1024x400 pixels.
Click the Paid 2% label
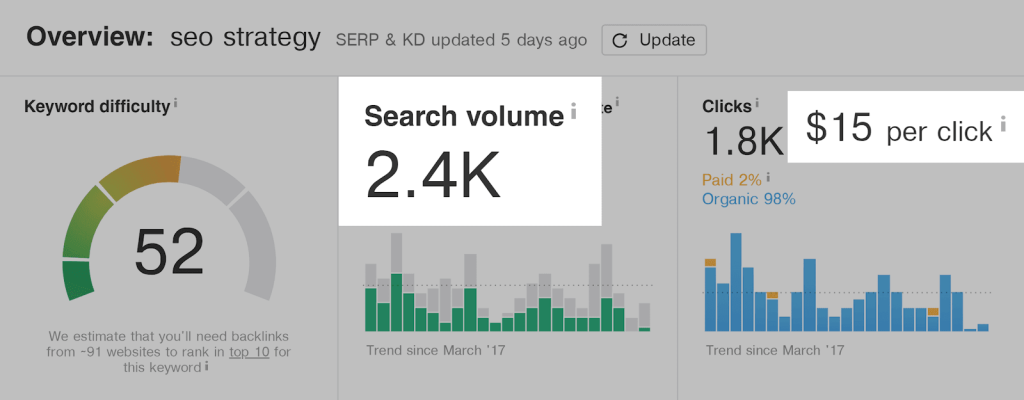pyautogui.click(x=733, y=179)
